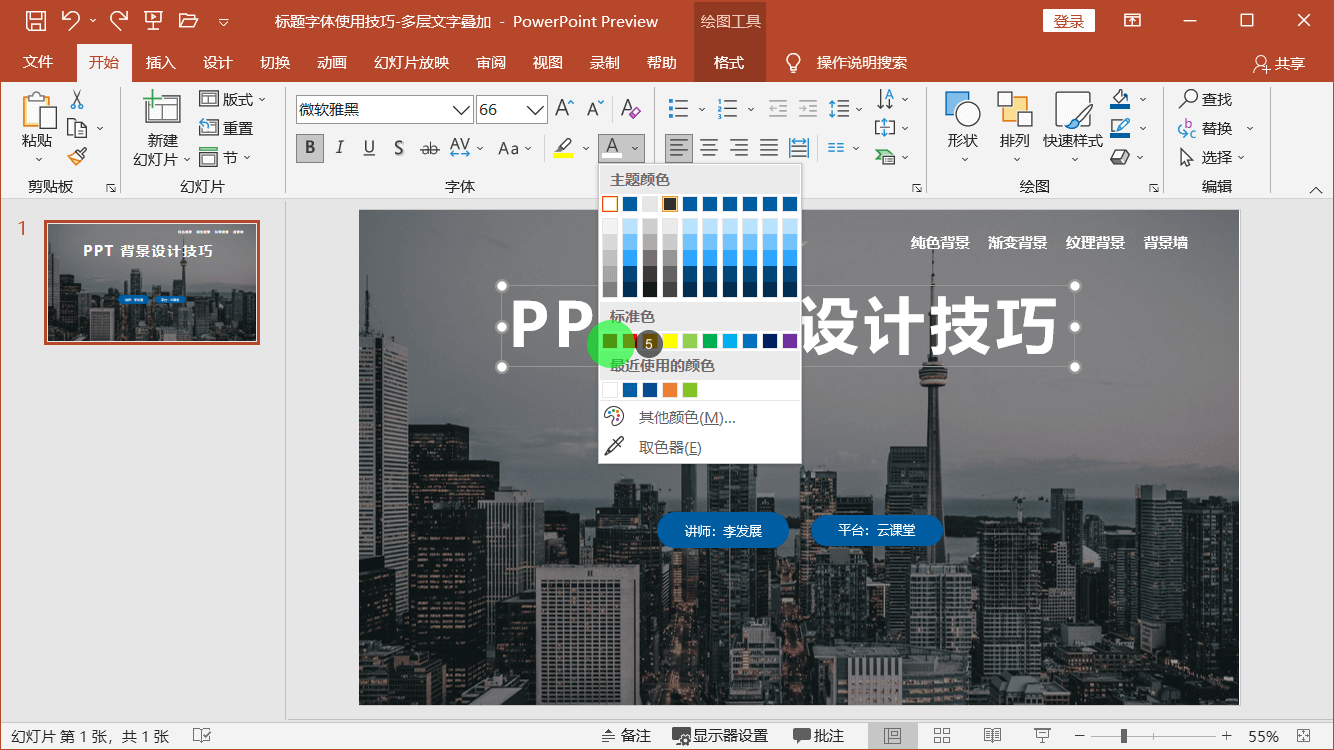Set justified text alignment
This screenshot has width=1334, height=750.
click(x=769, y=148)
